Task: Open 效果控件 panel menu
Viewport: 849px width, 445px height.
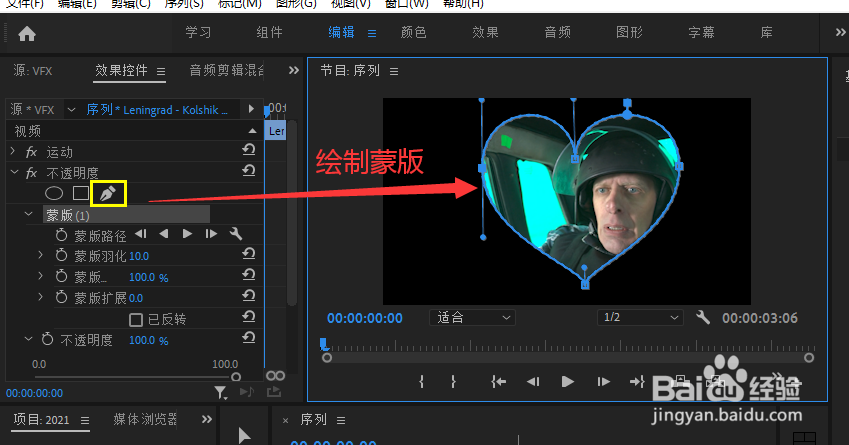Action: [161, 71]
